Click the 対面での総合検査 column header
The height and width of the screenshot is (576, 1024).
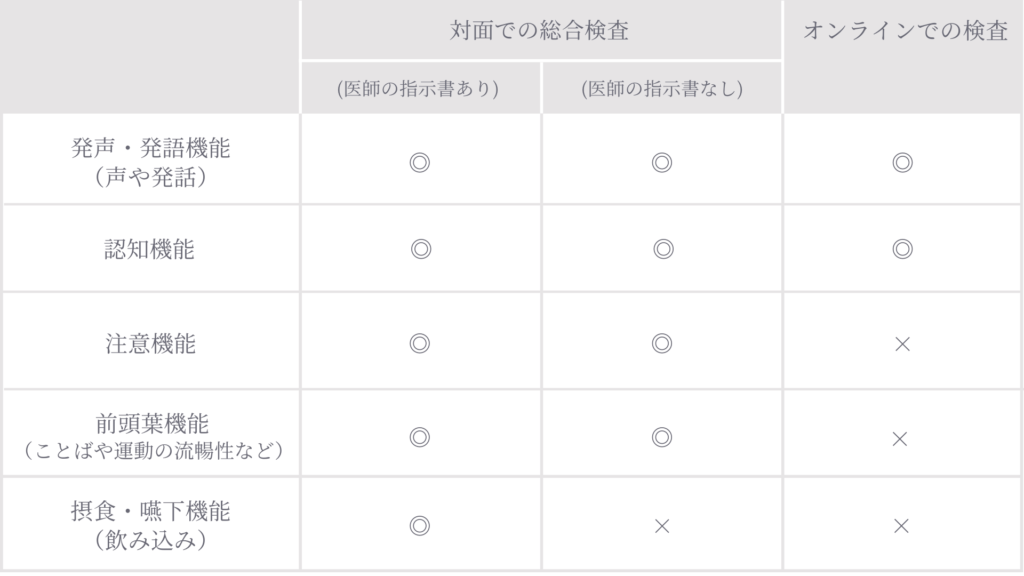tap(540, 31)
